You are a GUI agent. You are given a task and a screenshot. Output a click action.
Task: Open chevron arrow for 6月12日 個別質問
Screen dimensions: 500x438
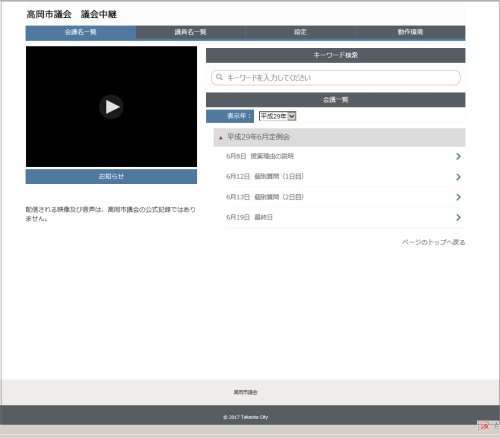pos(458,177)
